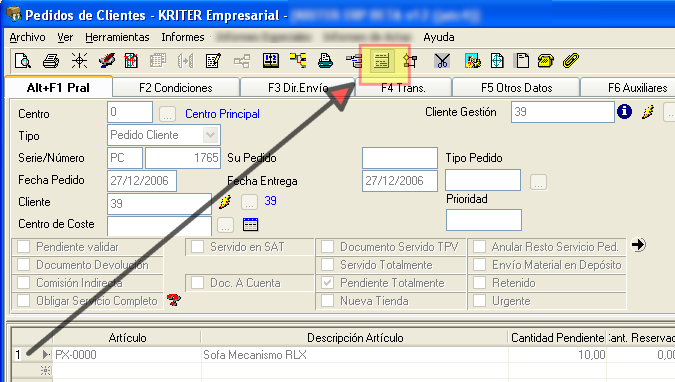Click the scissors icon in toolbar
The height and width of the screenshot is (382, 675).
click(442, 61)
